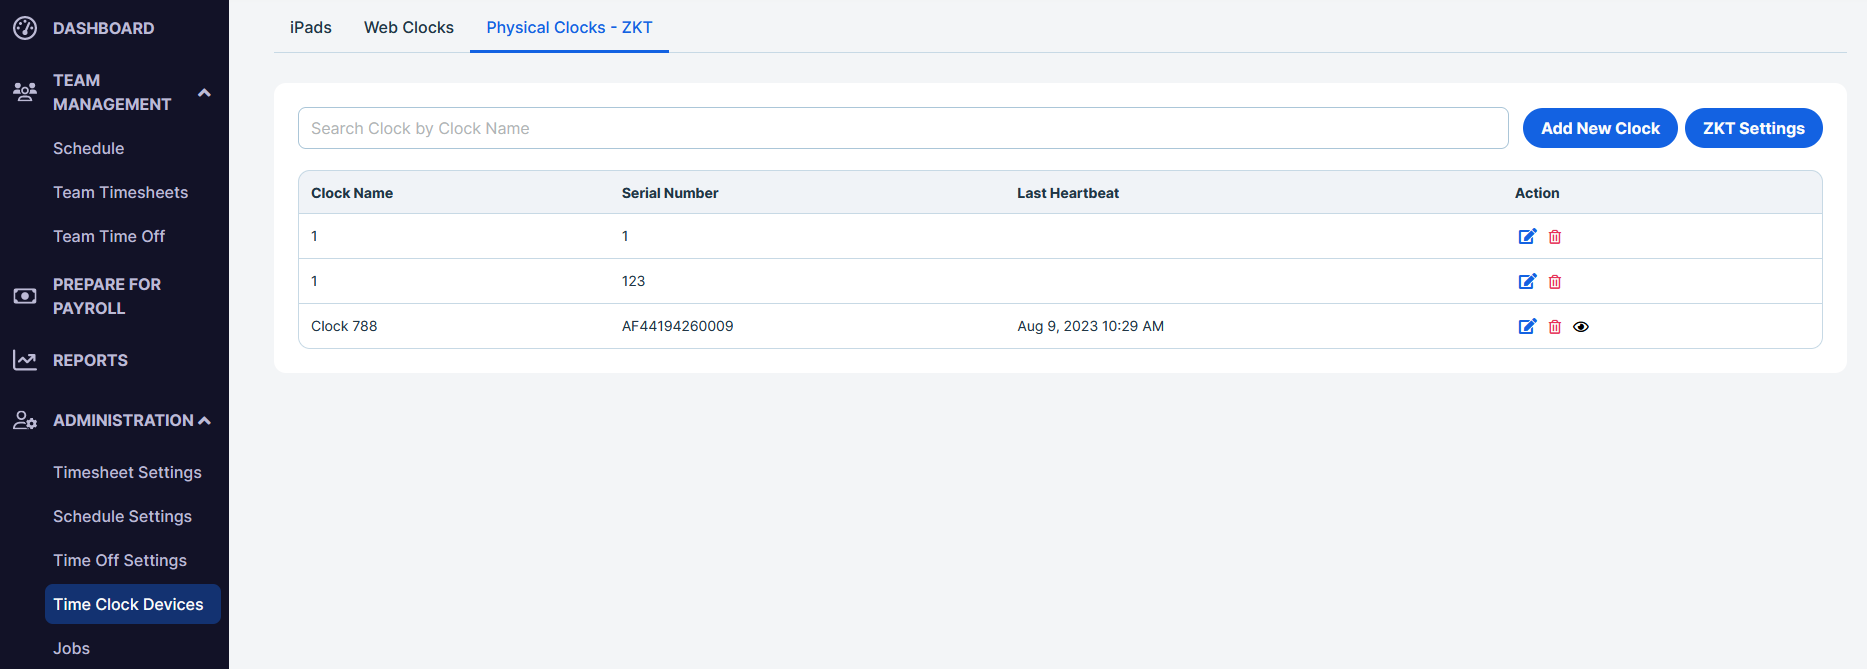The width and height of the screenshot is (1867, 669).
Task: Open Schedule in the sidebar
Action: pyautogui.click(x=89, y=148)
